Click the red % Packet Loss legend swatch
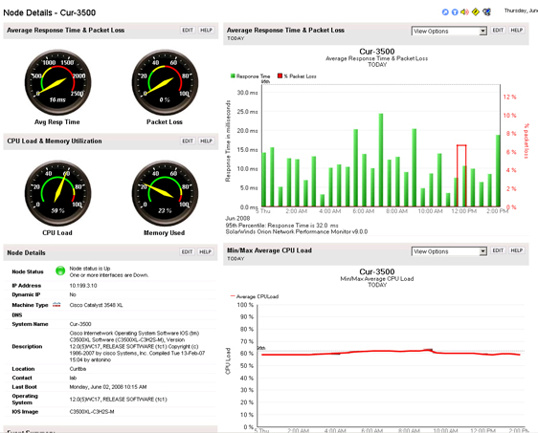Viewport: 538px width, 433px height. point(280,76)
